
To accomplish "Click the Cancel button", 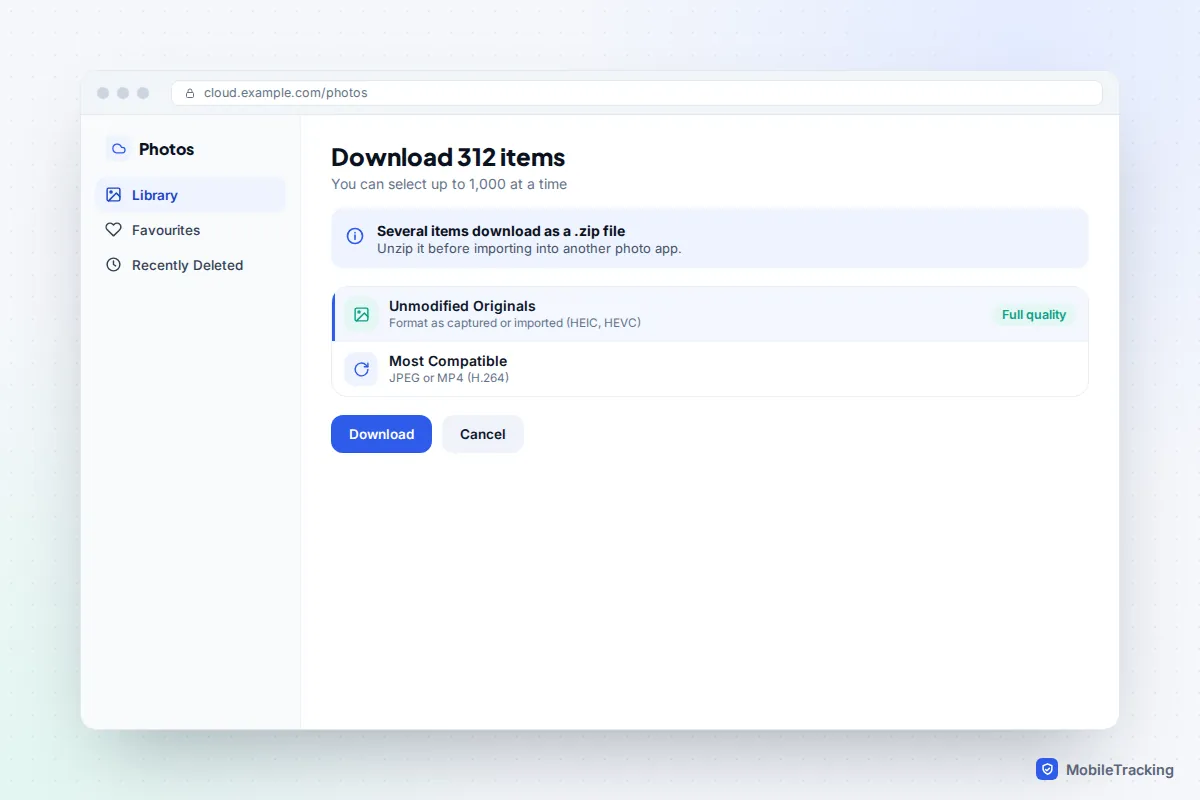I will point(483,434).
